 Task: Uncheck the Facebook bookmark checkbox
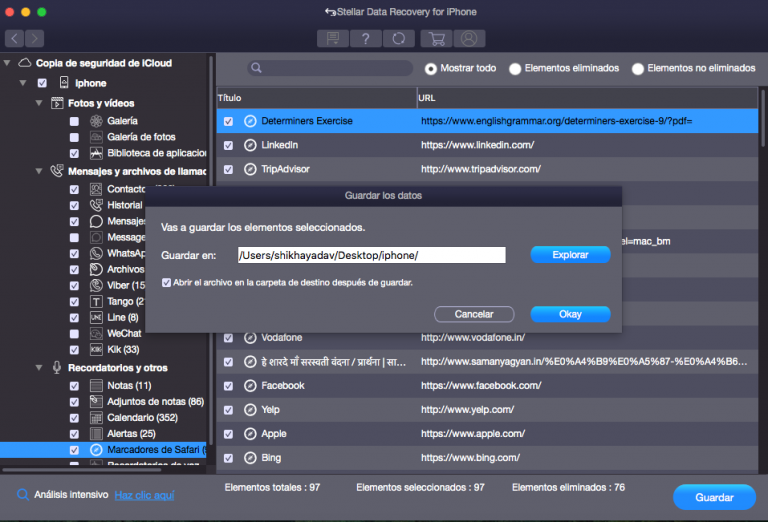point(228,386)
